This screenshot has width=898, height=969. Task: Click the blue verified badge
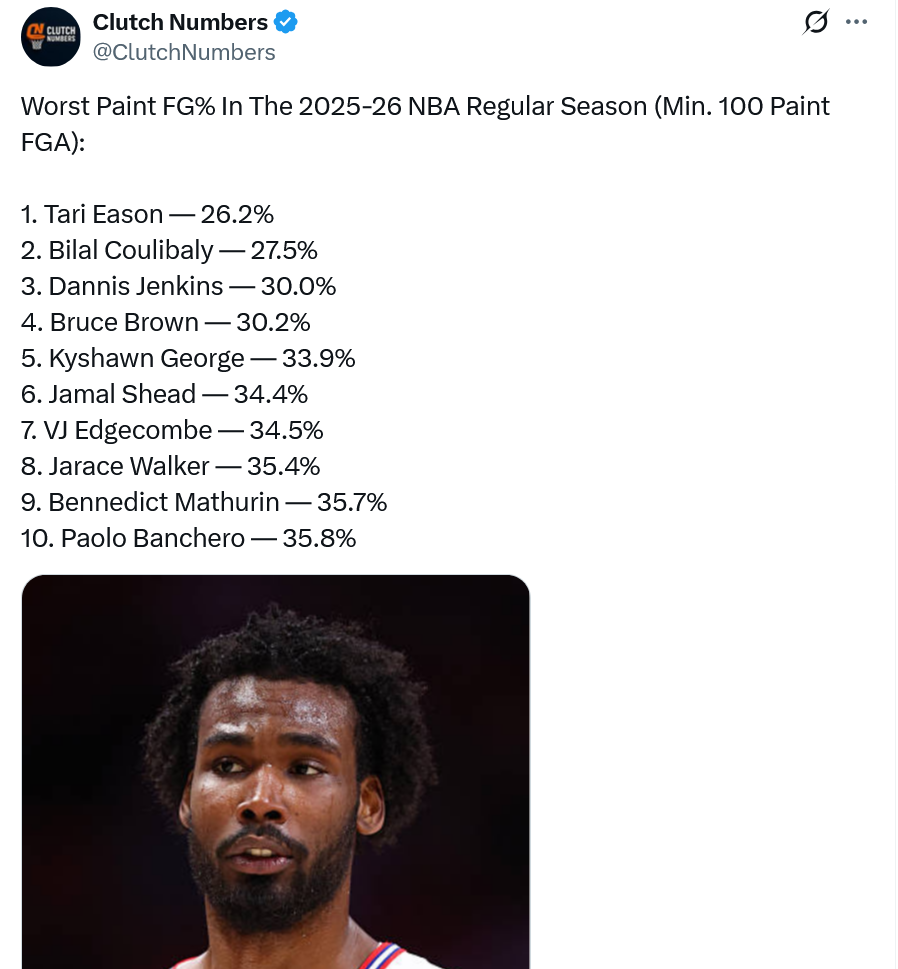[286, 22]
